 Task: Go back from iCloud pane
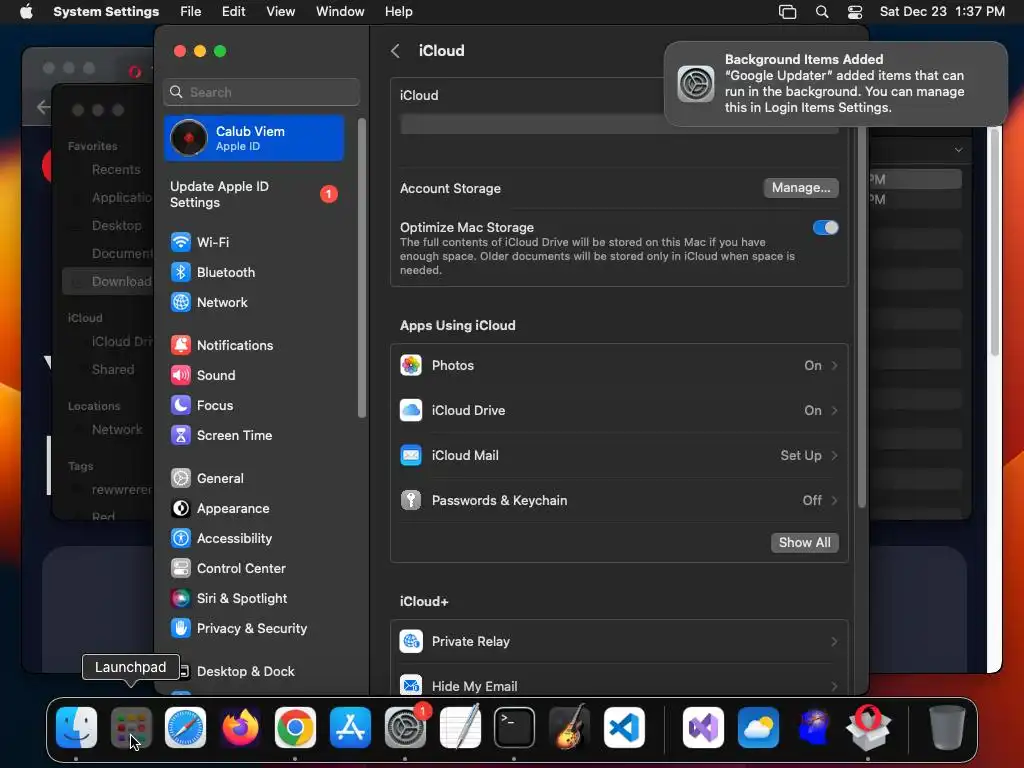pyautogui.click(x=395, y=51)
